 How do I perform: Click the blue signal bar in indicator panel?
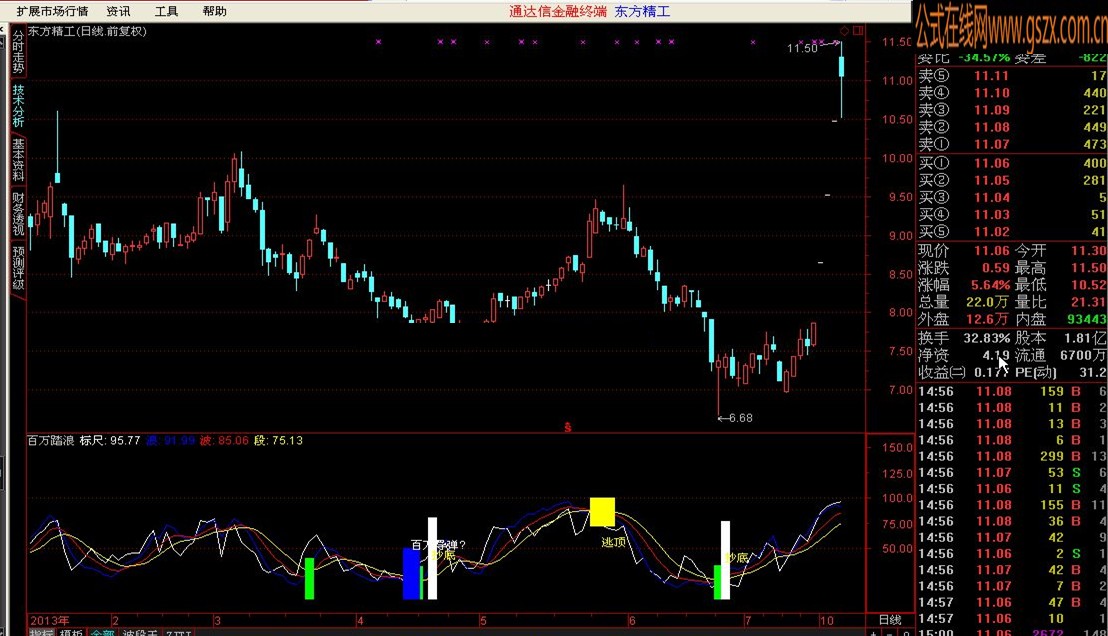411,574
